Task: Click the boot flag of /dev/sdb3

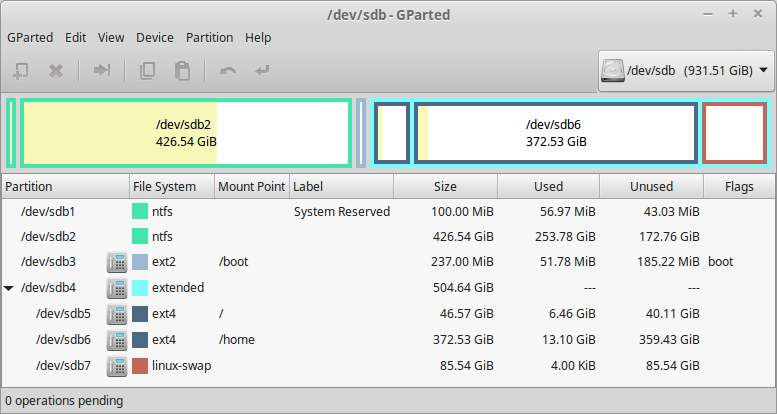Action: click(x=721, y=262)
